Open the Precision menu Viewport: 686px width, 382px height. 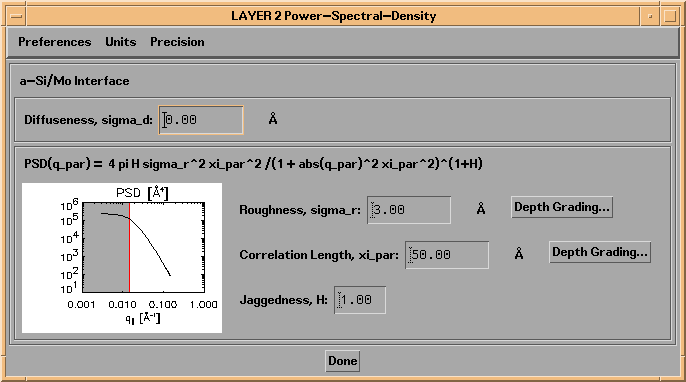tap(177, 42)
